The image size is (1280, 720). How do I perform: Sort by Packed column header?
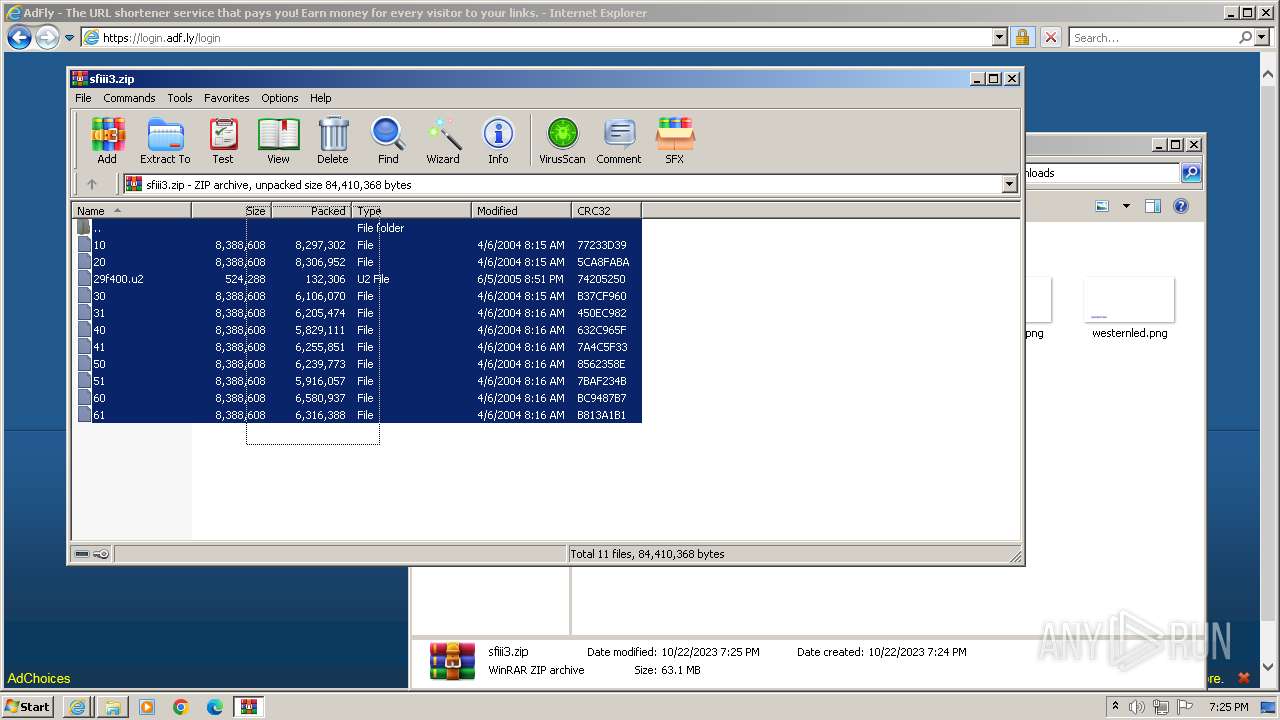click(x=311, y=210)
